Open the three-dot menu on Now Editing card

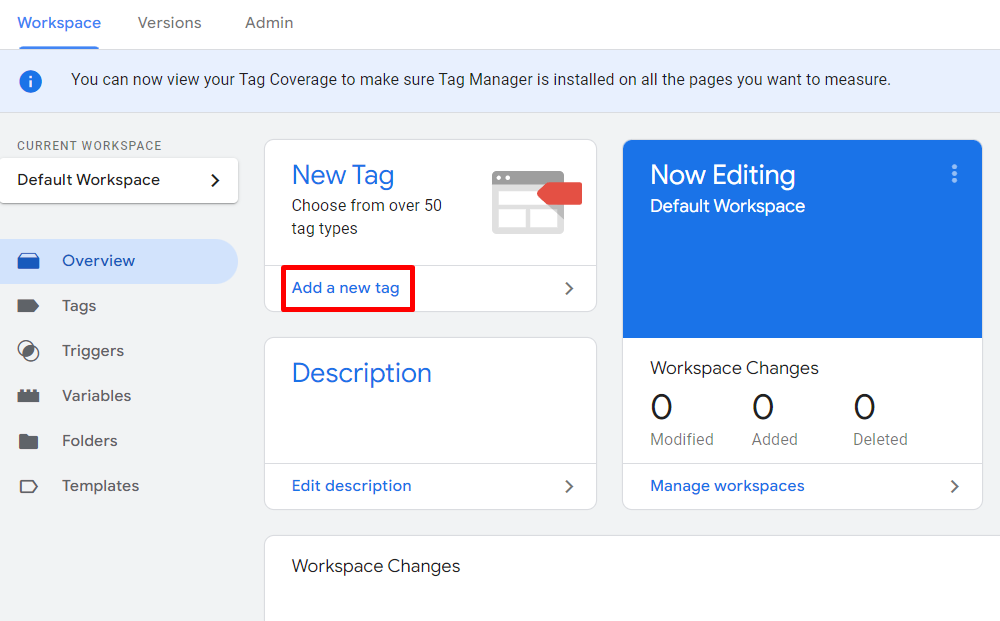(954, 173)
